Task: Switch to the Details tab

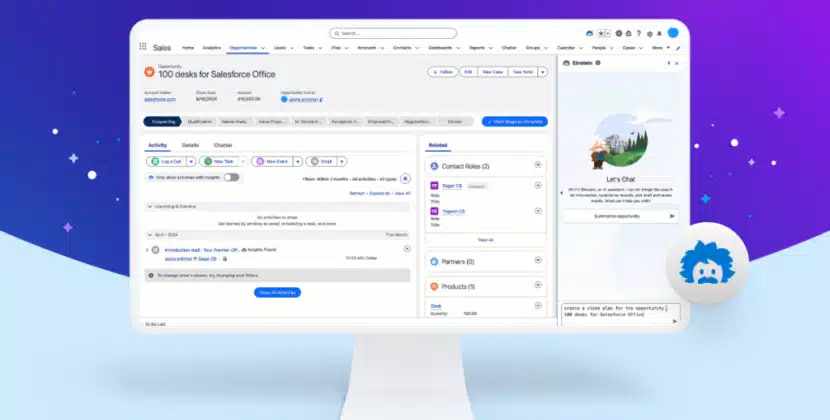Action: [190, 145]
